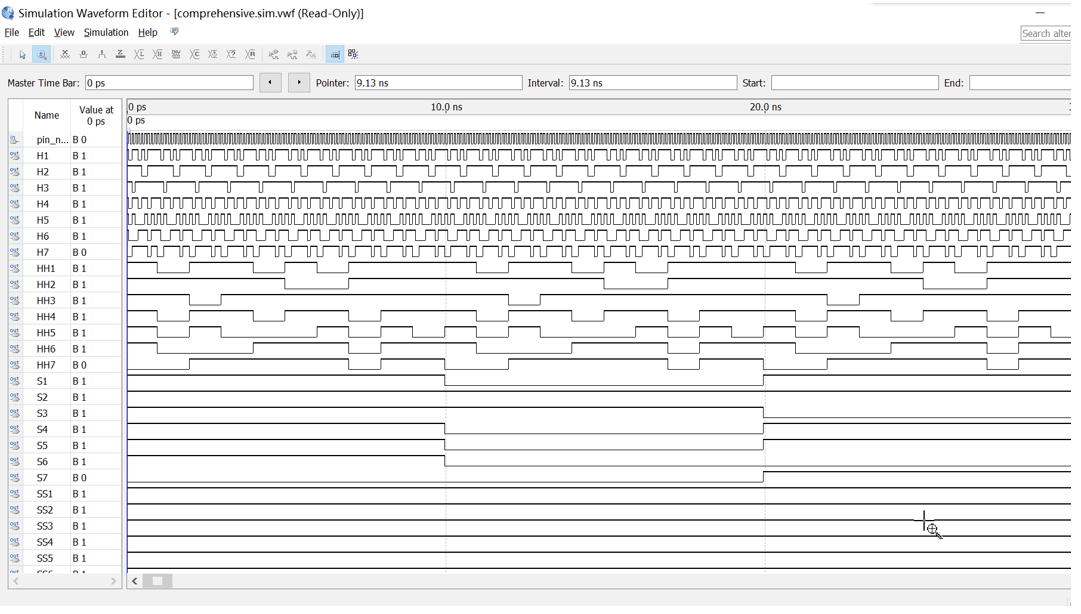Apply Forcing Low (0) toolbar icon
The height and width of the screenshot is (614, 1081).
click(83, 54)
